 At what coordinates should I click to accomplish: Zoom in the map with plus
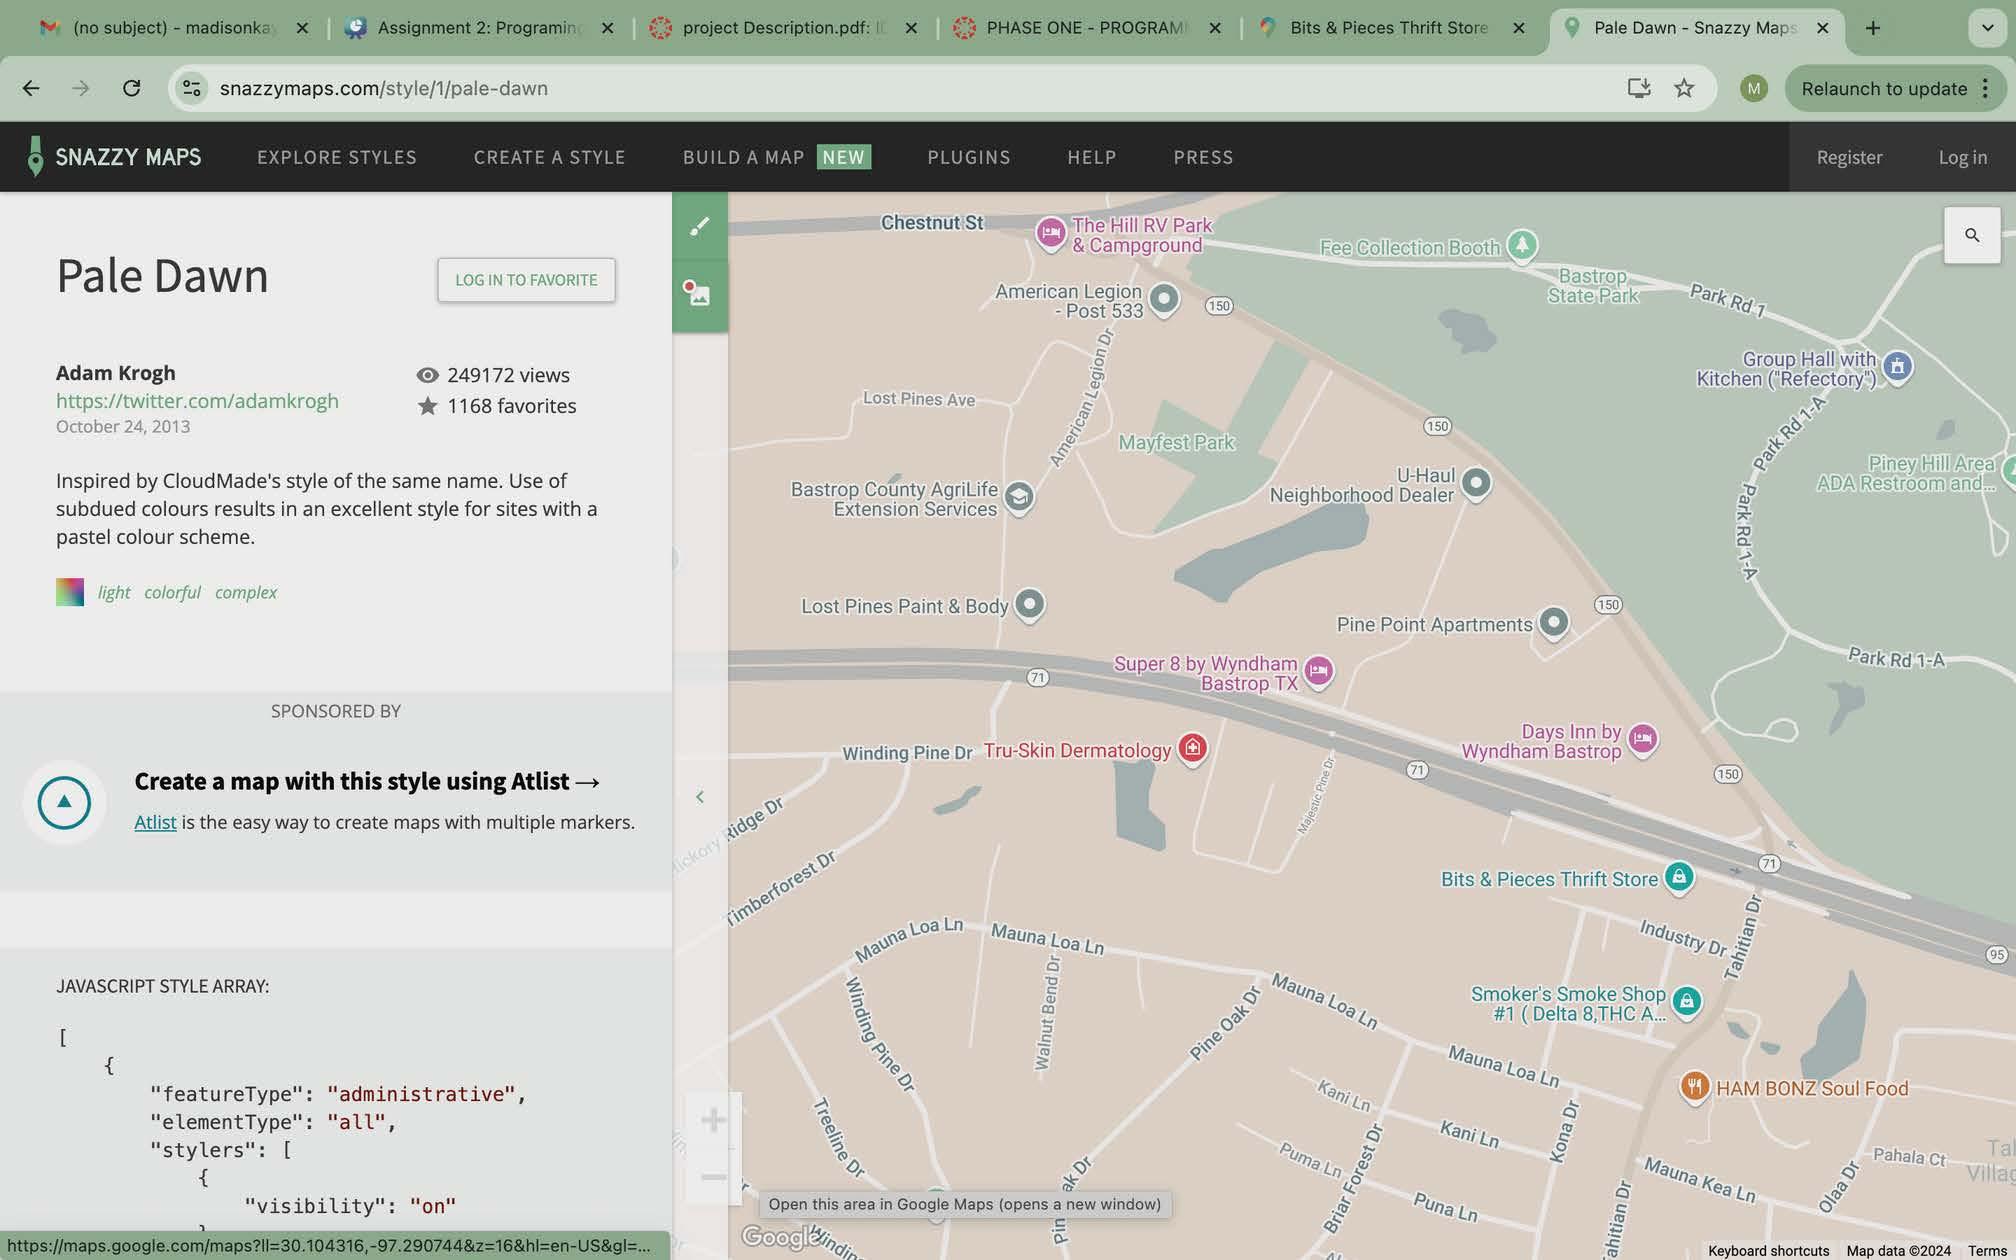(x=713, y=1120)
